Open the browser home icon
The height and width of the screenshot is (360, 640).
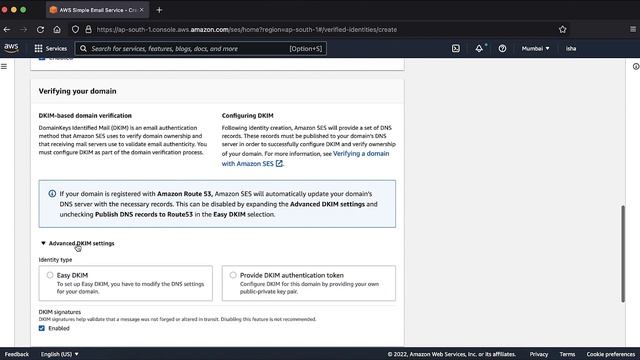pyautogui.click(x=57, y=29)
